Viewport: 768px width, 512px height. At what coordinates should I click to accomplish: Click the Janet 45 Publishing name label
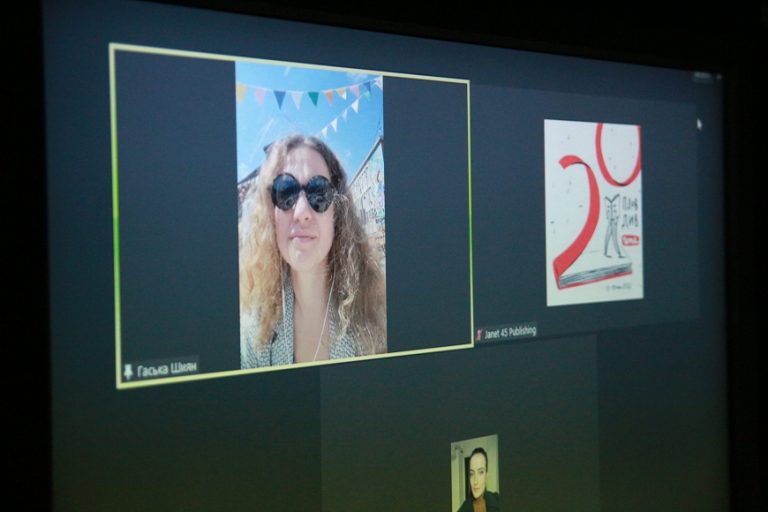[x=510, y=332]
